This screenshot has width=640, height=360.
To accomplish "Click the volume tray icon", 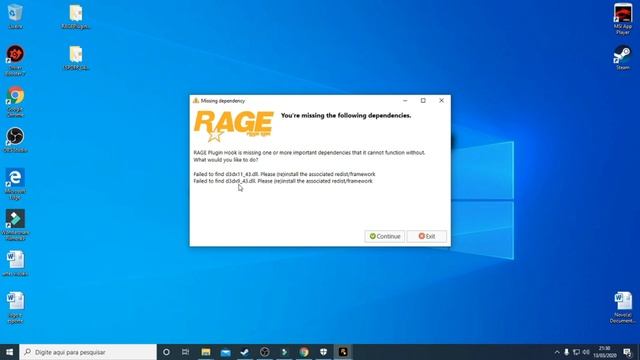I will coord(586,352).
